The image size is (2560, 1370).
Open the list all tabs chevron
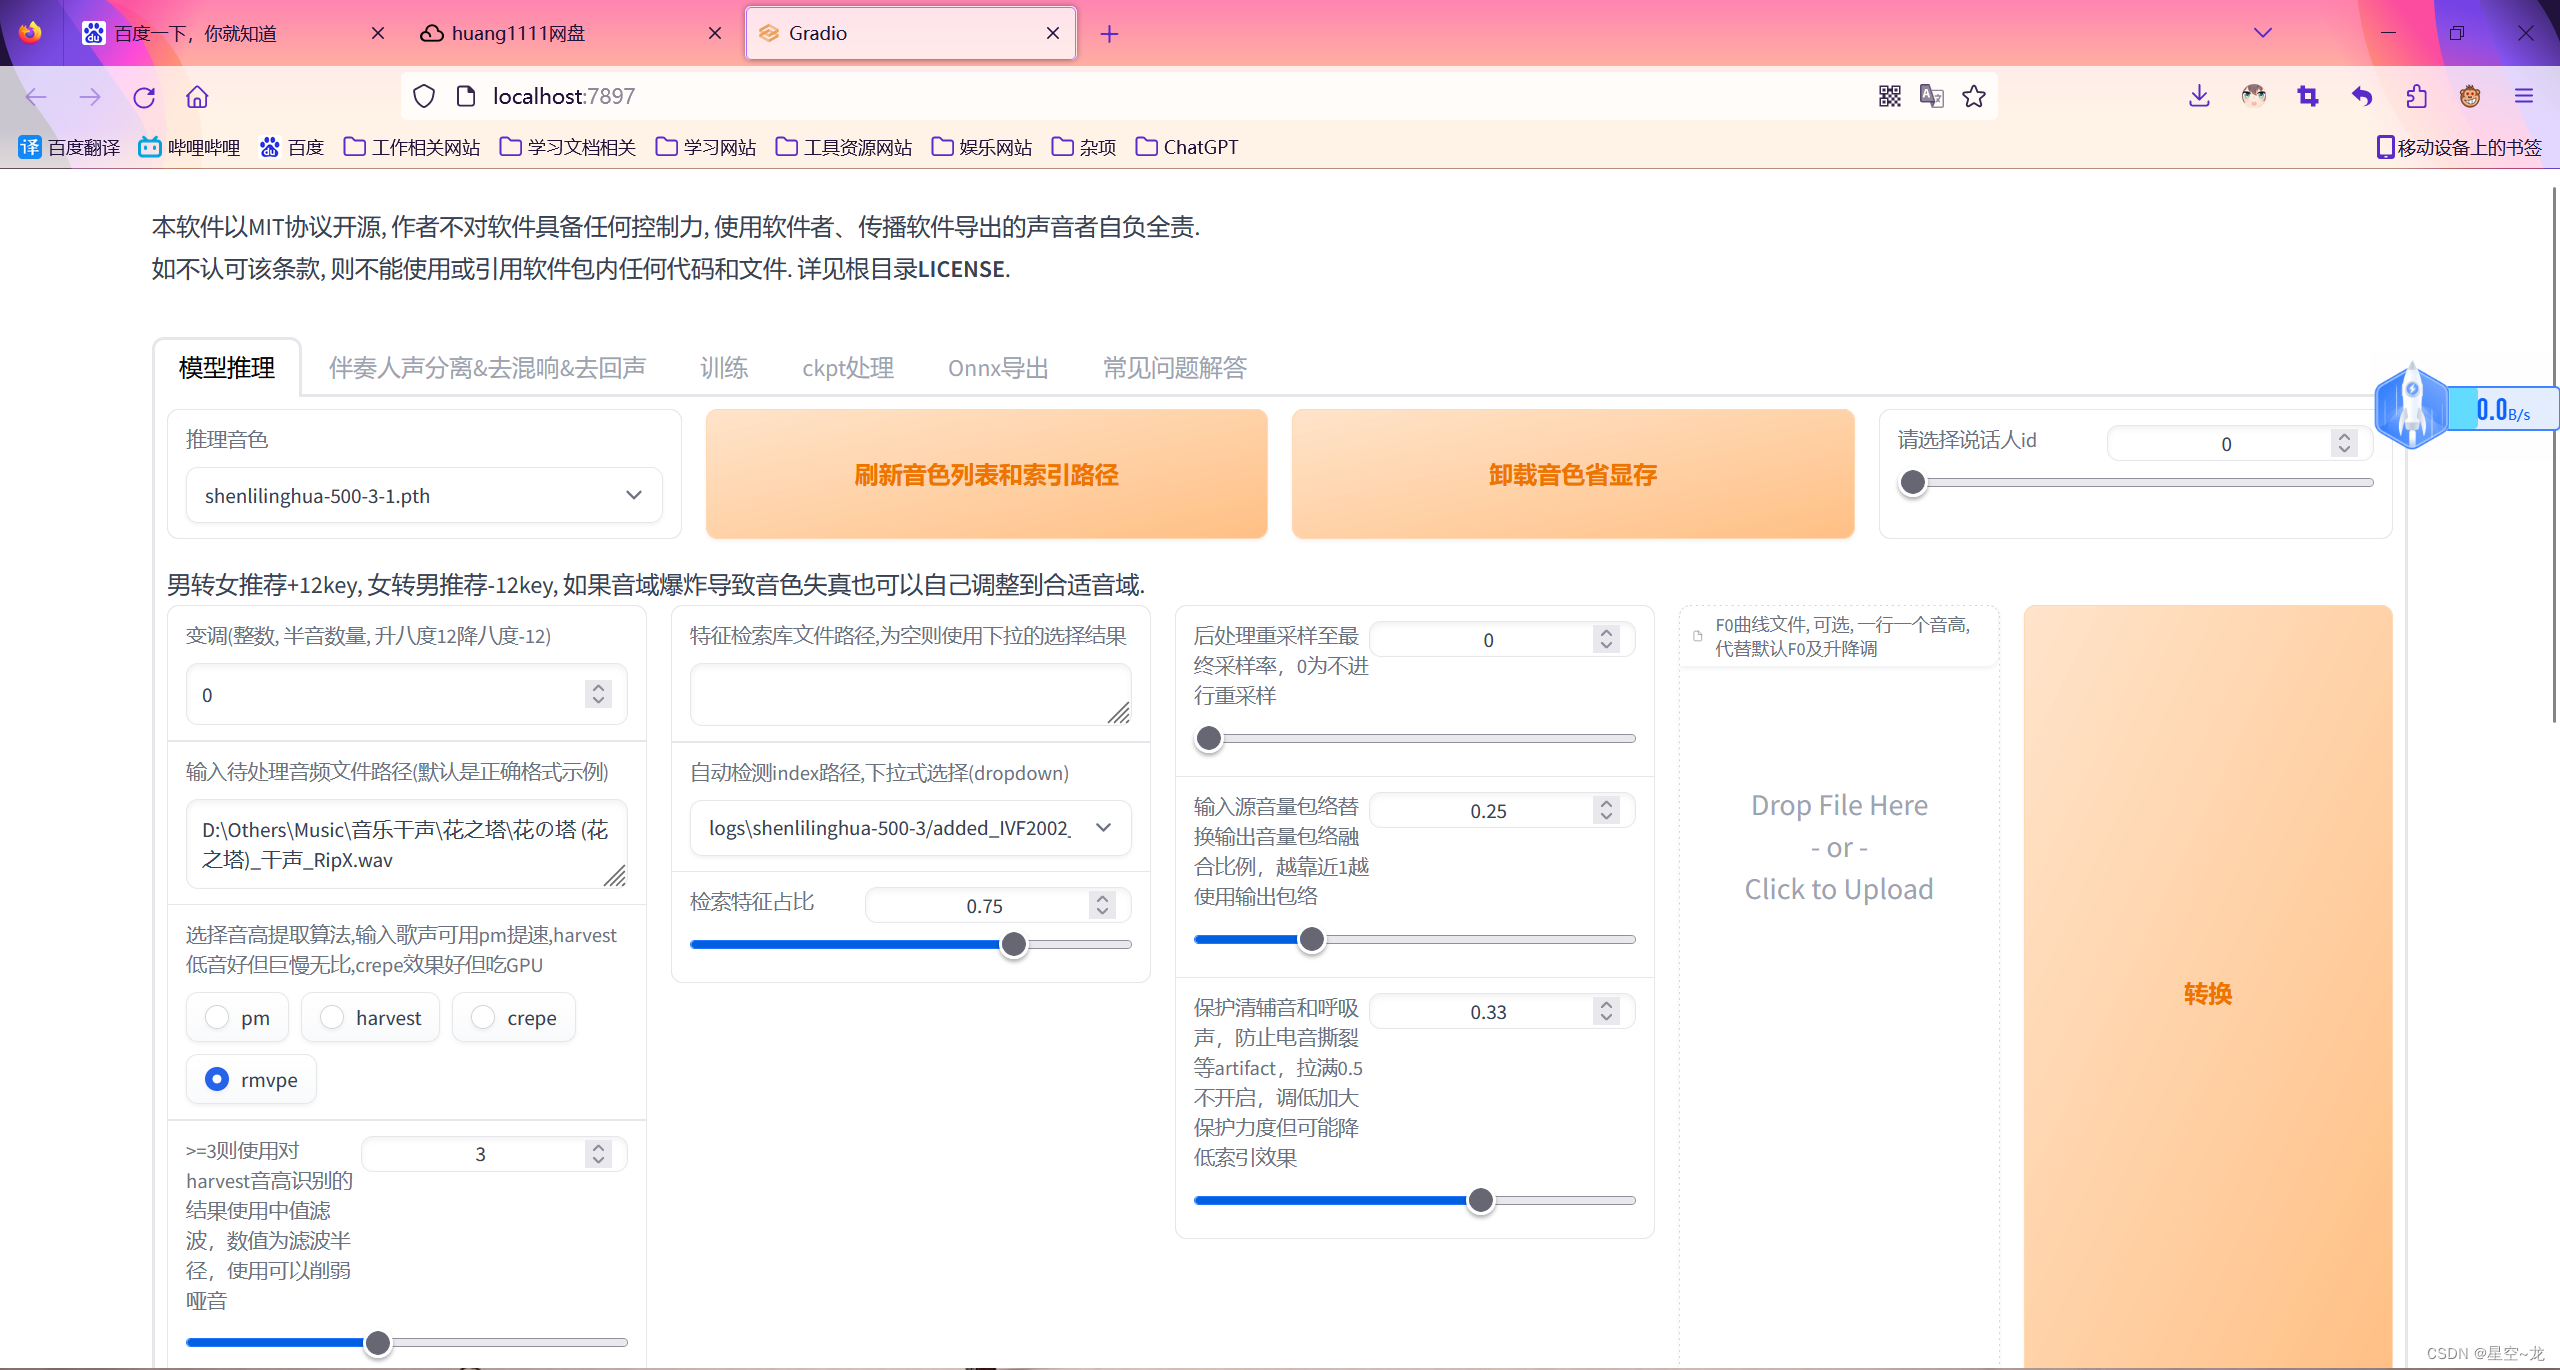pos(2263,33)
